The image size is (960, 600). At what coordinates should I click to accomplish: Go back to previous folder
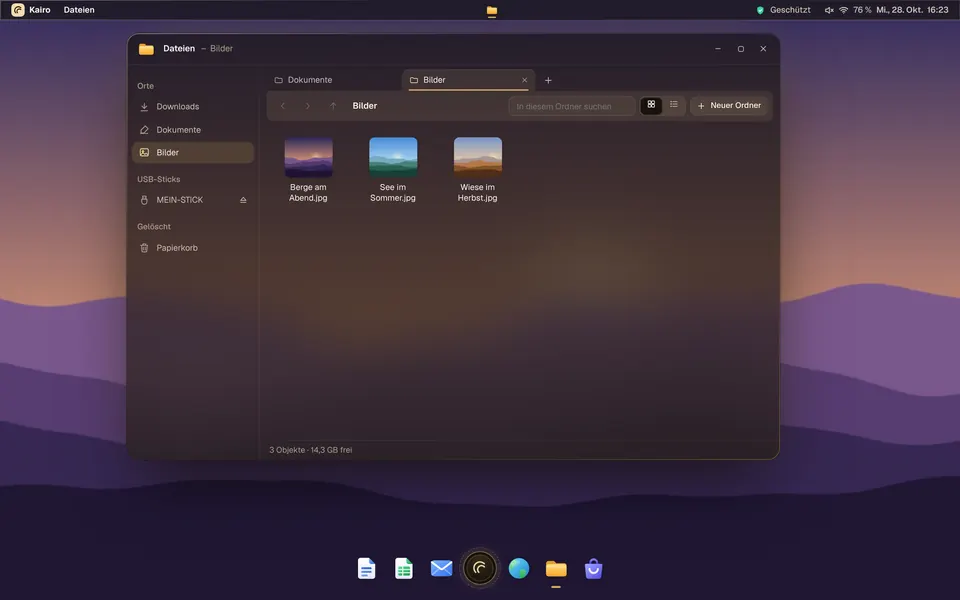283,106
